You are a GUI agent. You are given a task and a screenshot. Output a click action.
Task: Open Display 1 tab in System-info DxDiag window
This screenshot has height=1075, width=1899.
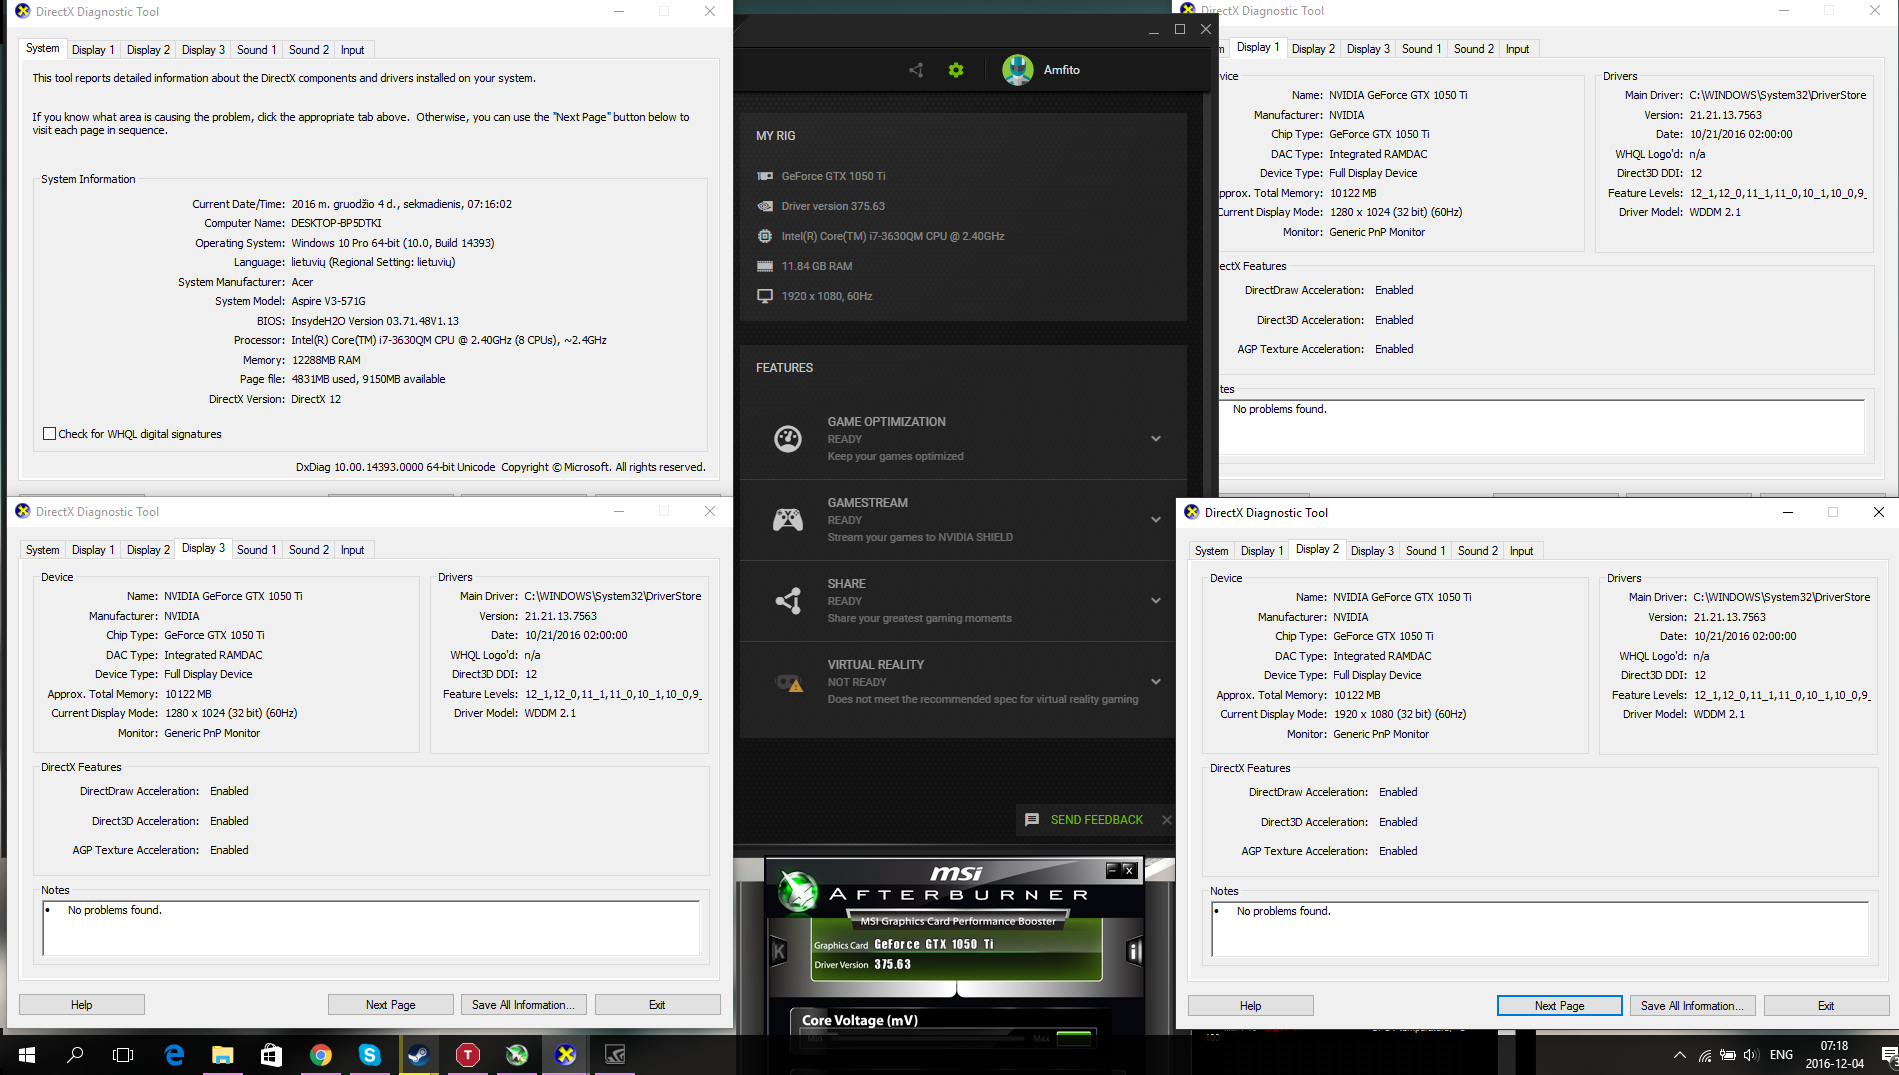pyautogui.click(x=93, y=50)
